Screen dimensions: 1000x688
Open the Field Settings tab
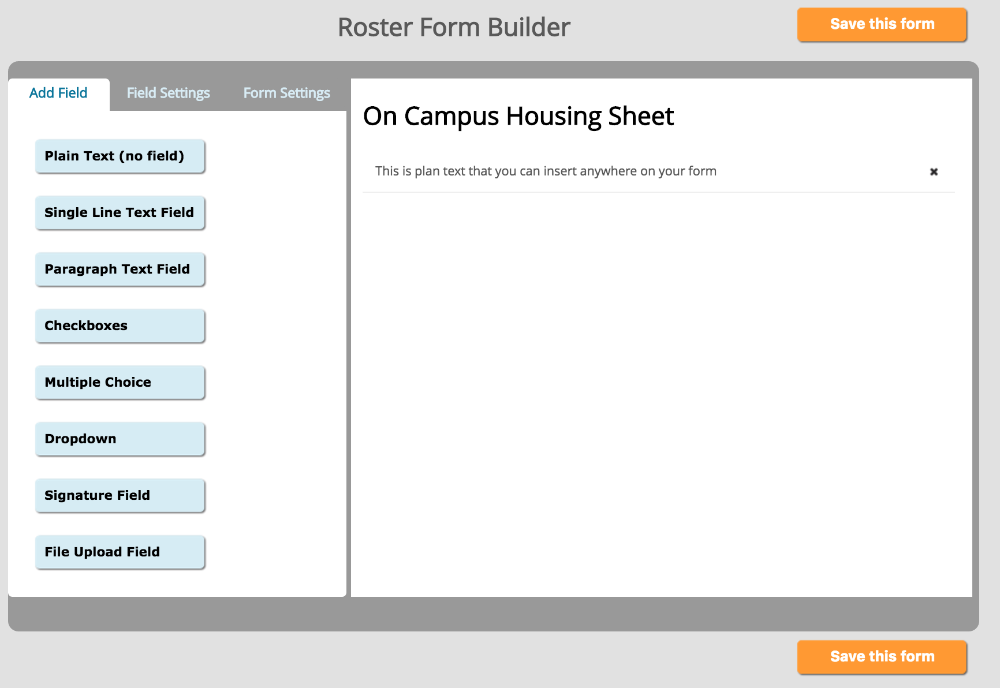[168, 93]
